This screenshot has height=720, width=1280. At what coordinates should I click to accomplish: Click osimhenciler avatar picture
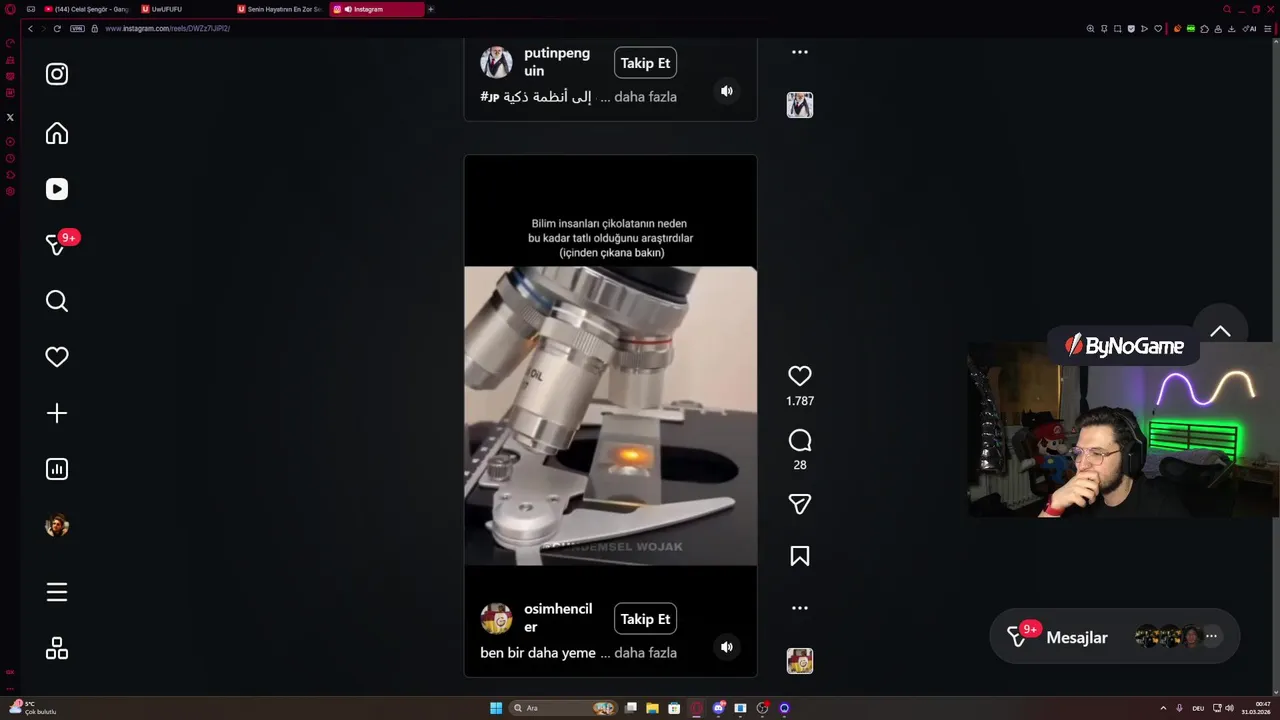(497, 618)
